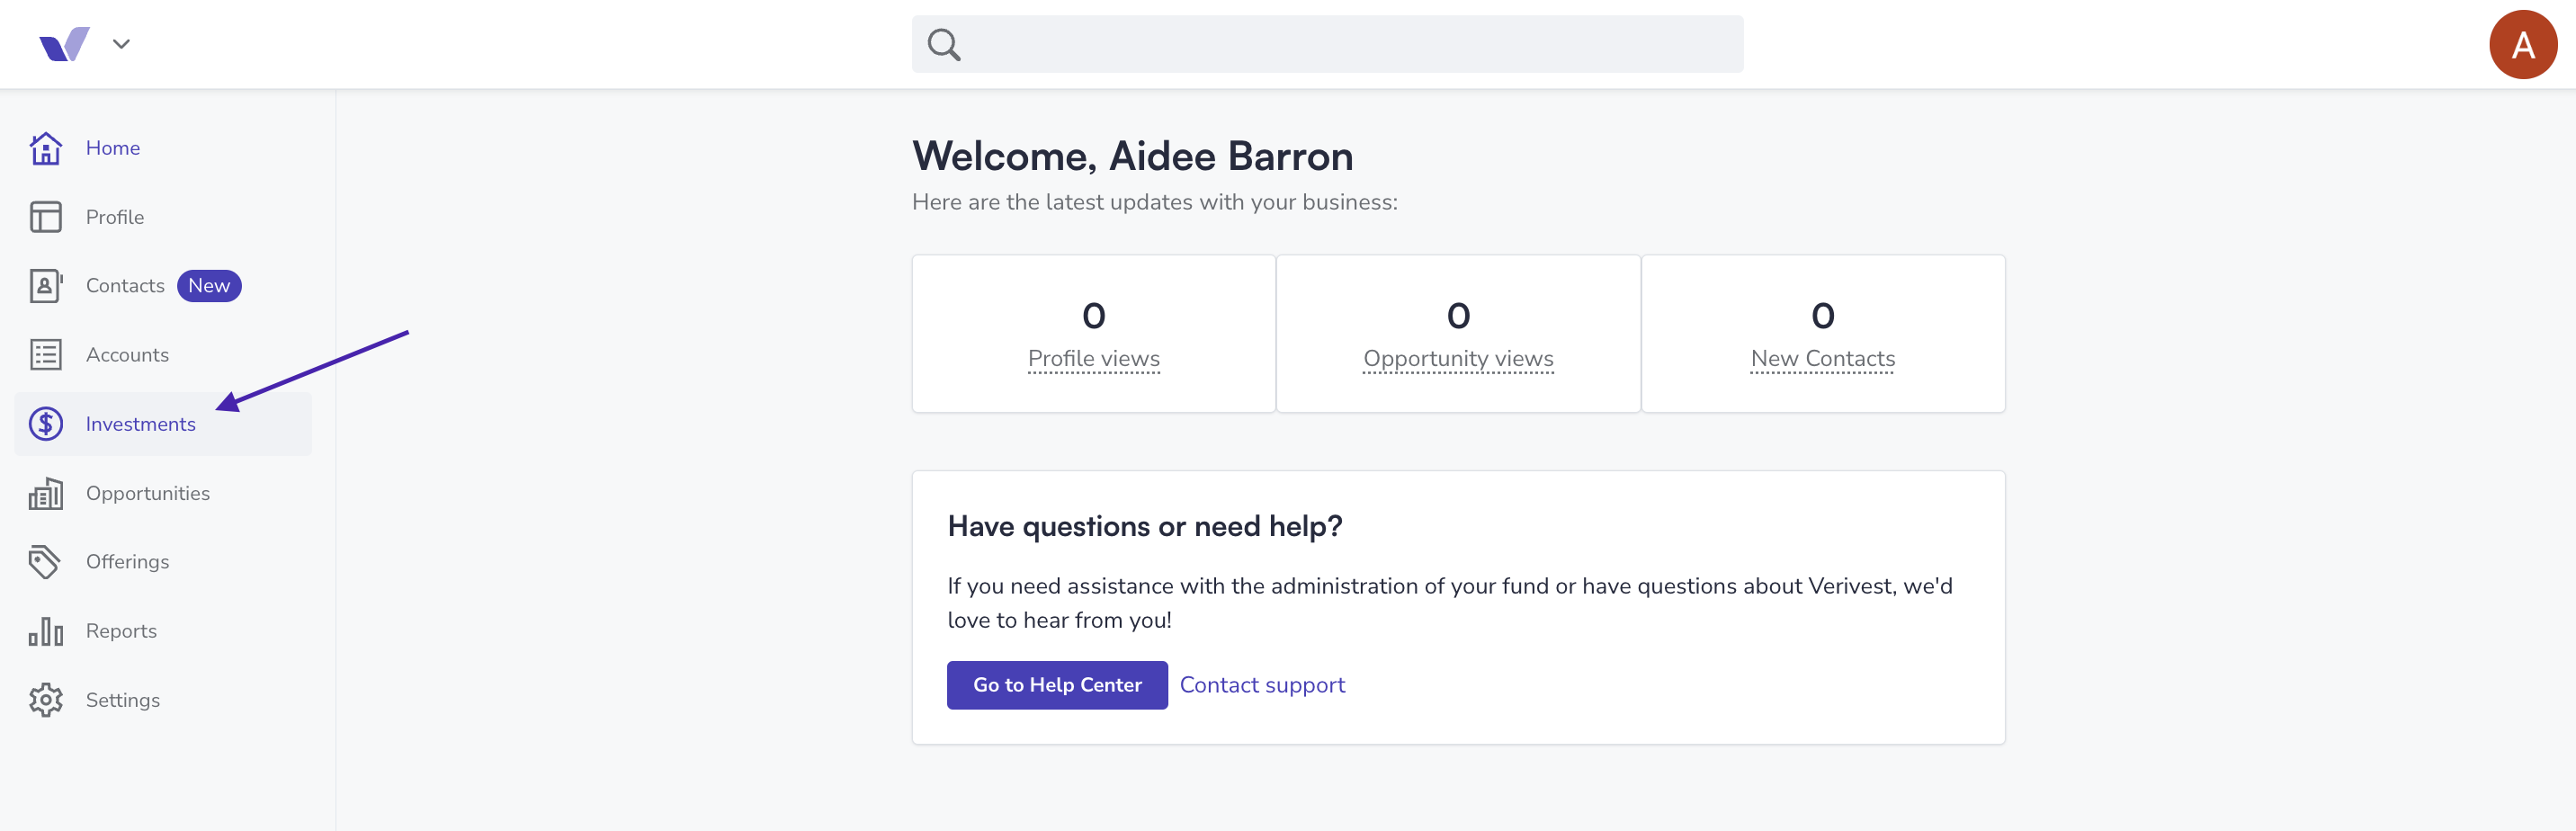This screenshot has height=831, width=2576.
Task: Click the Home house icon
Action: point(46,148)
